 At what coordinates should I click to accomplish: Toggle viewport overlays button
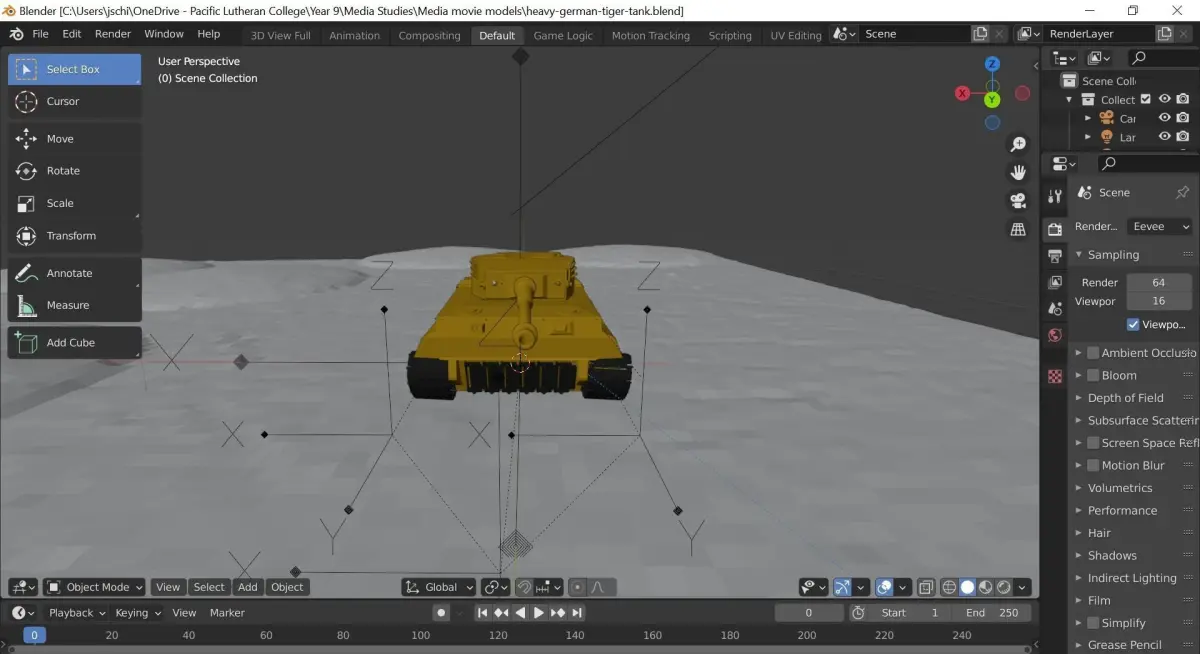tap(884, 587)
